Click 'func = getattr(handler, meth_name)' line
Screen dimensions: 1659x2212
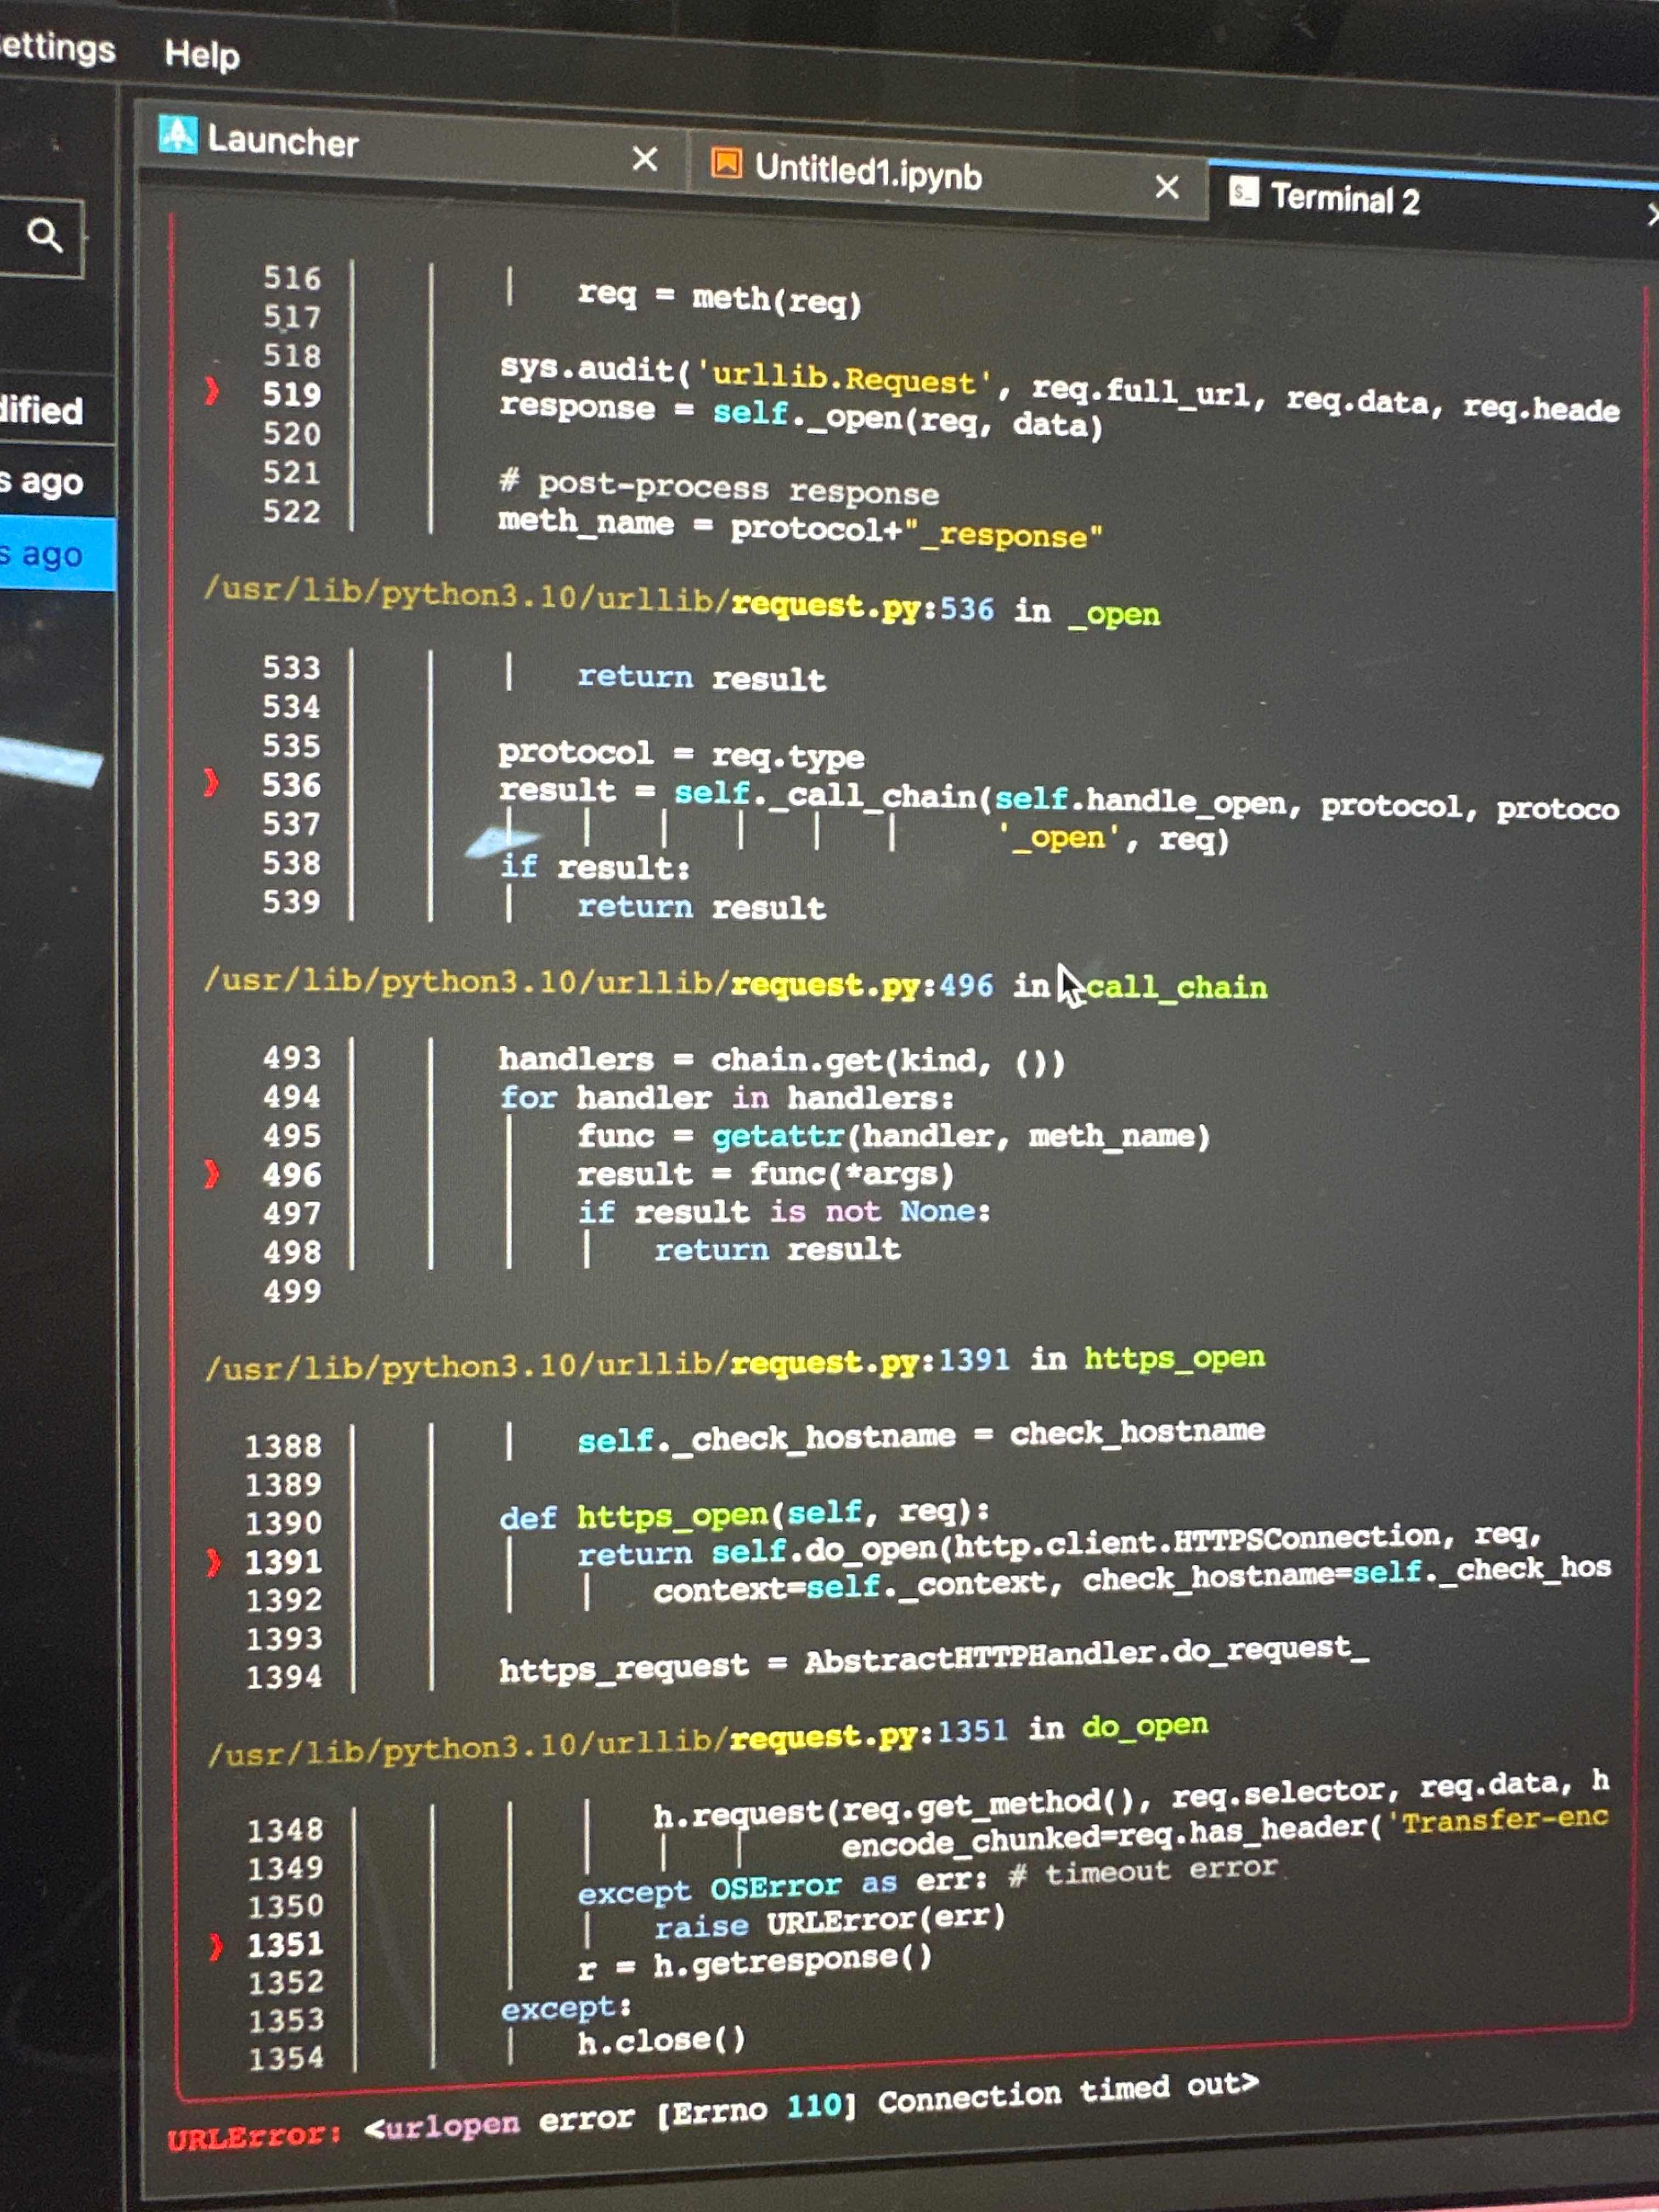pos(893,1136)
